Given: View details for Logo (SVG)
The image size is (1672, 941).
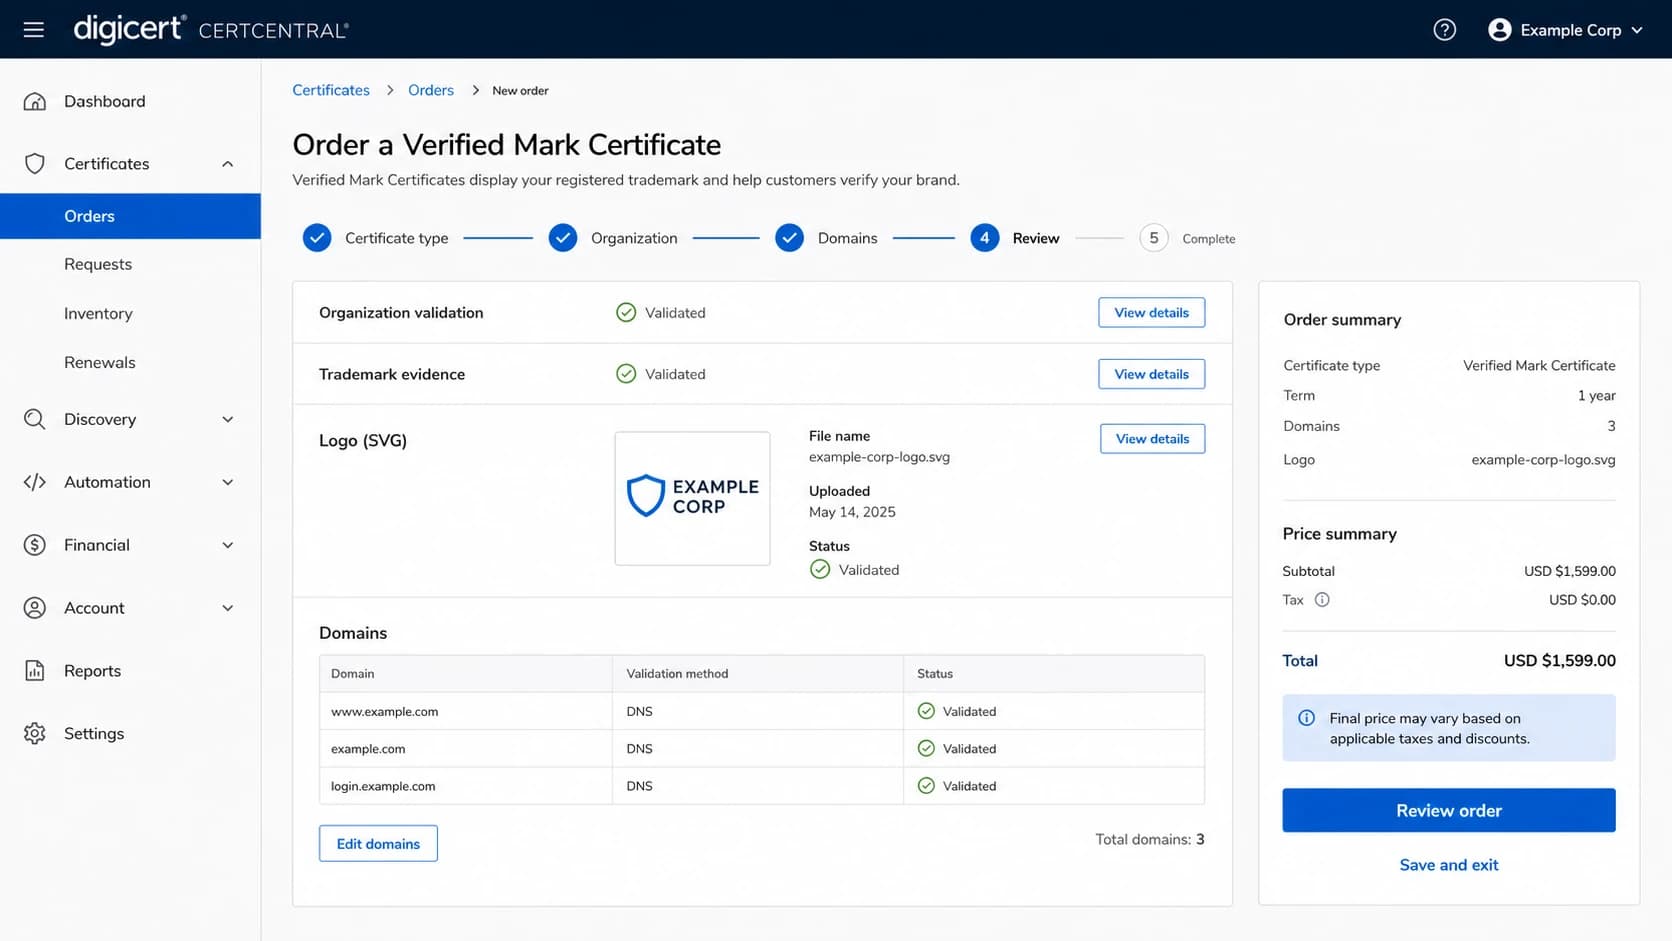Looking at the screenshot, I should click(1152, 438).
